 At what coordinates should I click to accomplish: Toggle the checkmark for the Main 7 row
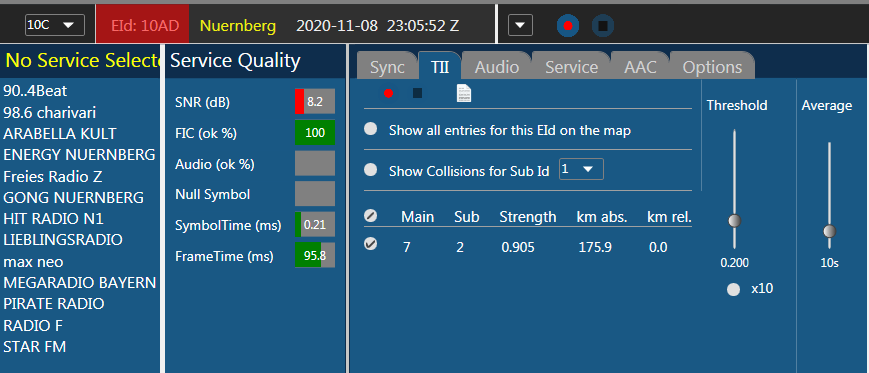[x=371, y=244]
